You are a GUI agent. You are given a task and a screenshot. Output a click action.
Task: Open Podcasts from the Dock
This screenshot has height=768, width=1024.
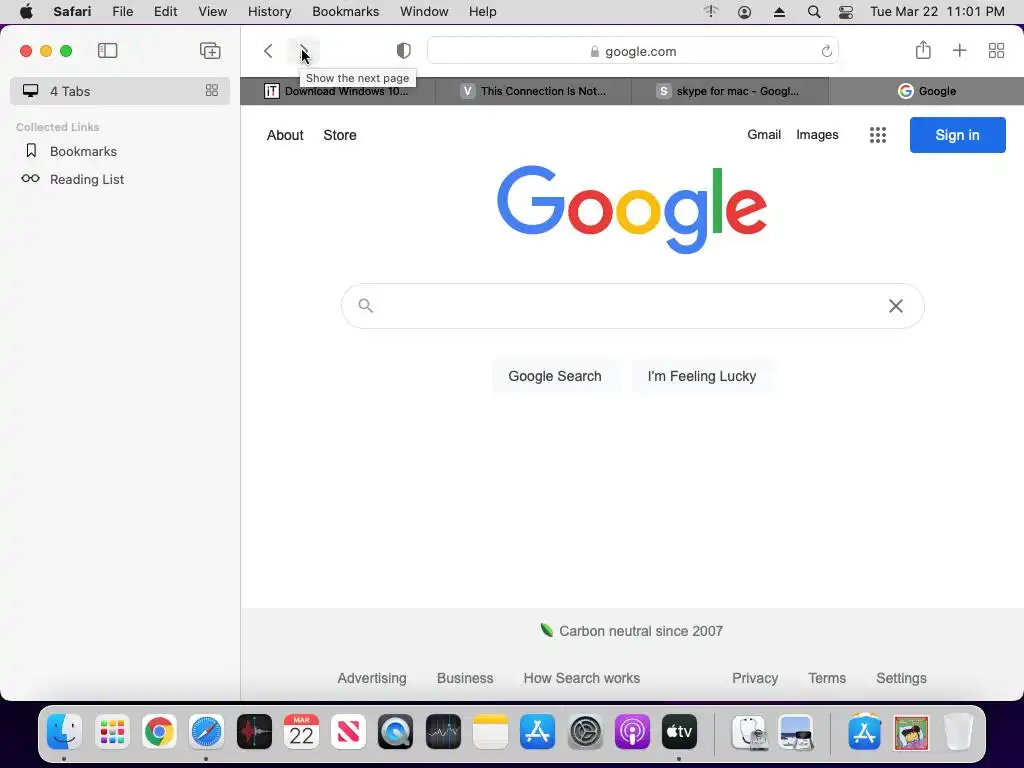click(632, 731)
